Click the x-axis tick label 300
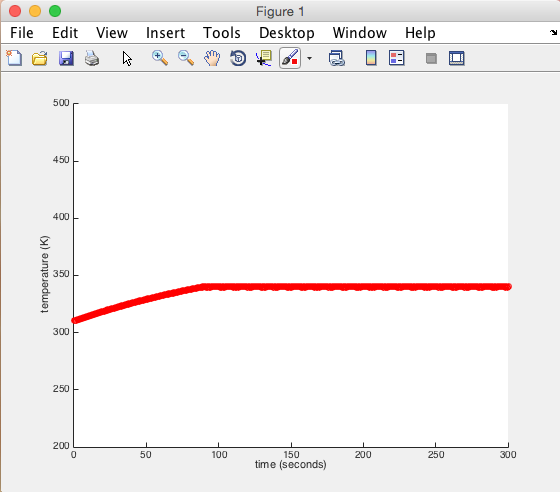560x492 pixels. click(508, 454)
